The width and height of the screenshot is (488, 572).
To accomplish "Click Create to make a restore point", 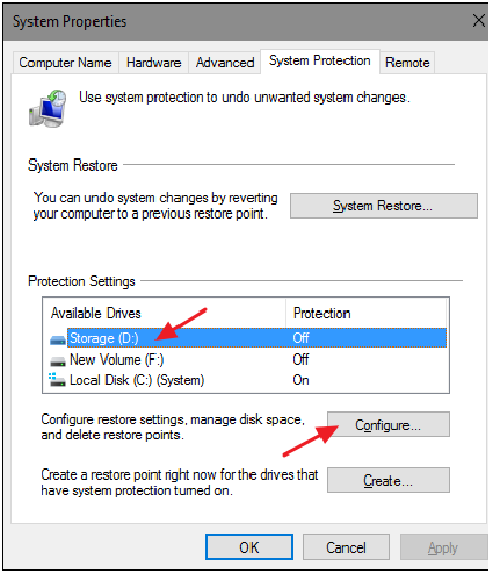I will (388, 480).
